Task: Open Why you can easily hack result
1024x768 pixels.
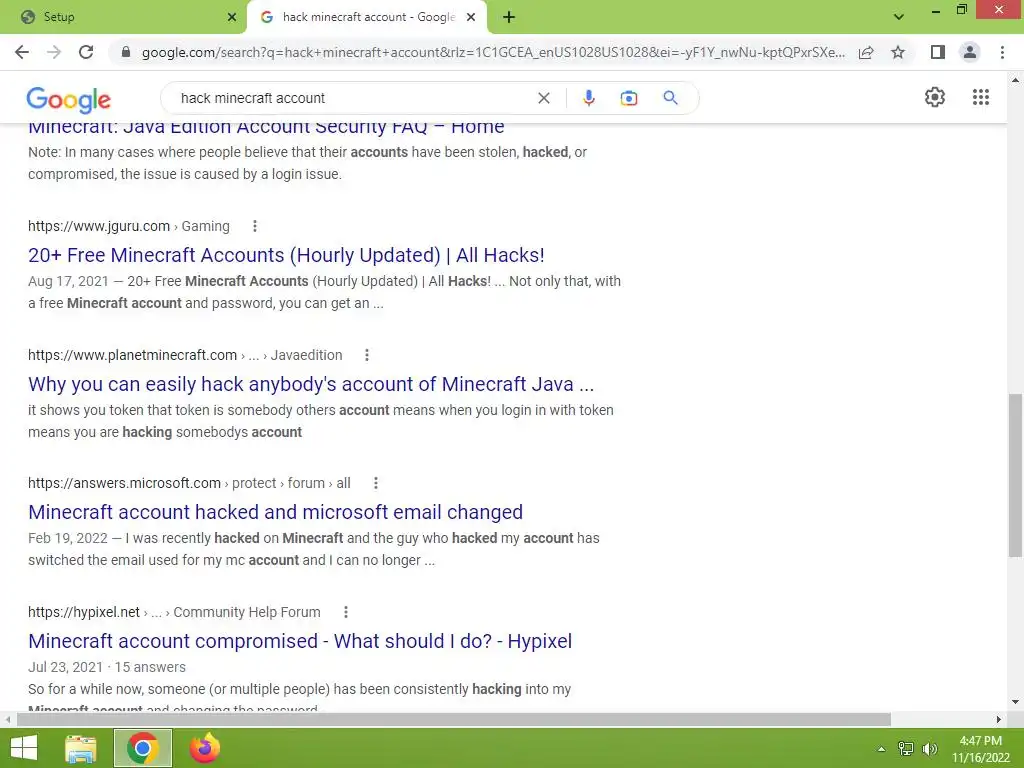Action: [311, 384]
